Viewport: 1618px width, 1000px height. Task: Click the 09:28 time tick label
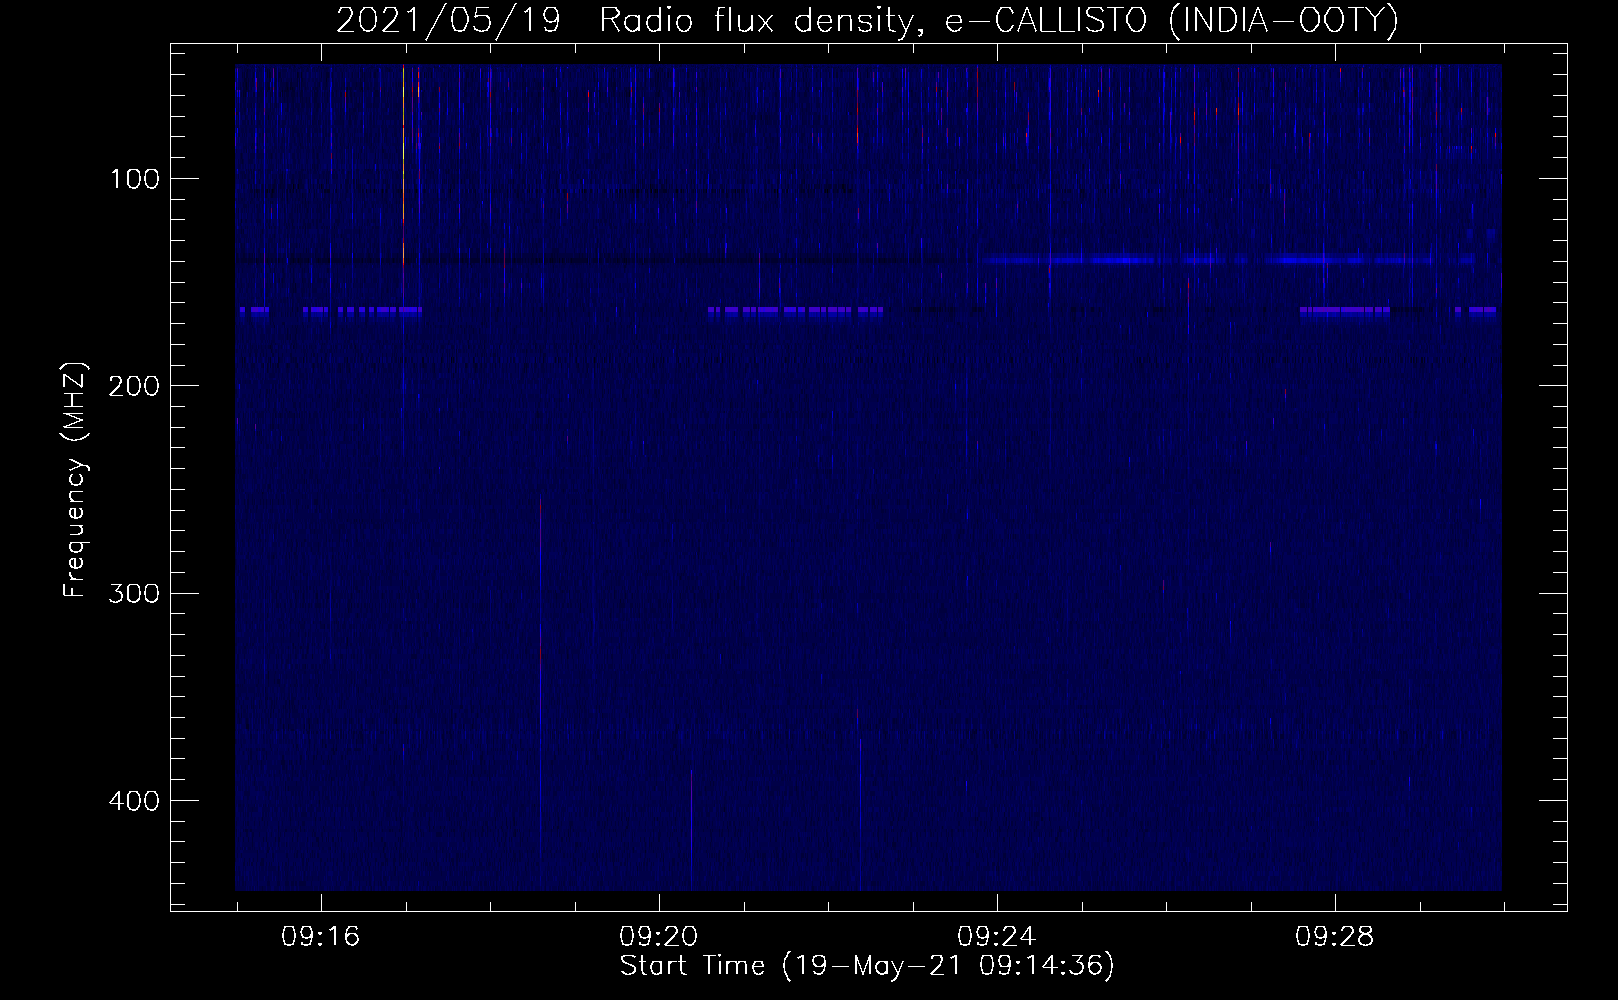coord(1334,937)
